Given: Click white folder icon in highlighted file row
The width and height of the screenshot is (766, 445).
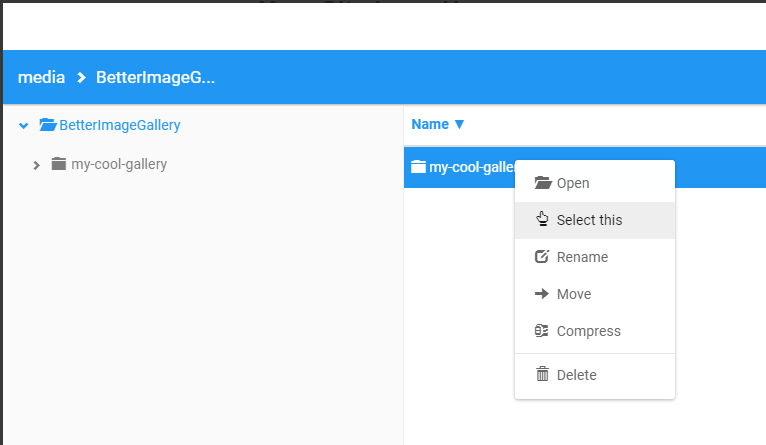Looking at the screenshot, I should [x=418, y=167].
